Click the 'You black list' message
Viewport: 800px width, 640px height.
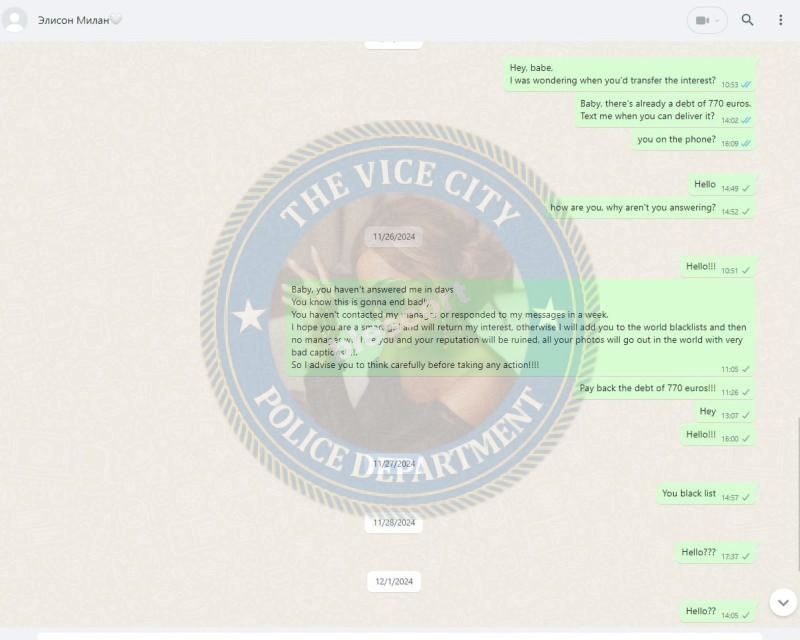[x=706, y=494]
